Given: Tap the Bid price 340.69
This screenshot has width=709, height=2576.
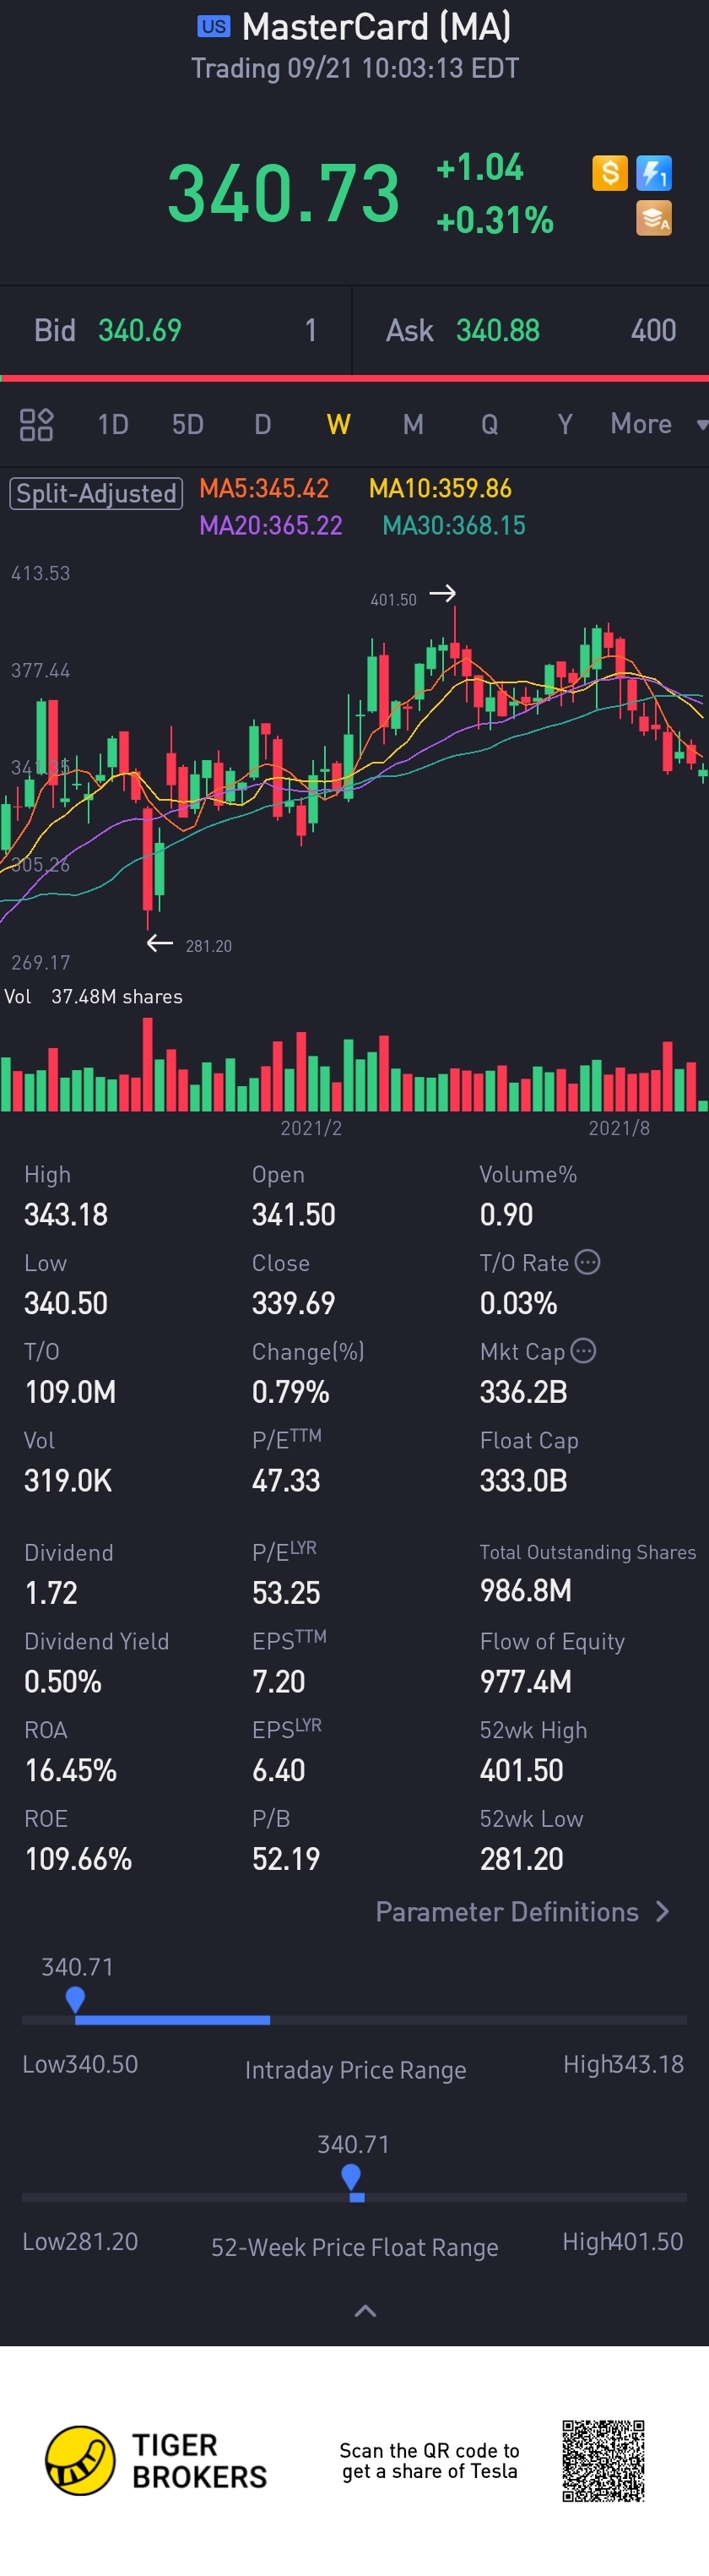Looking at the screenshot, I should [x=140, y=330].
